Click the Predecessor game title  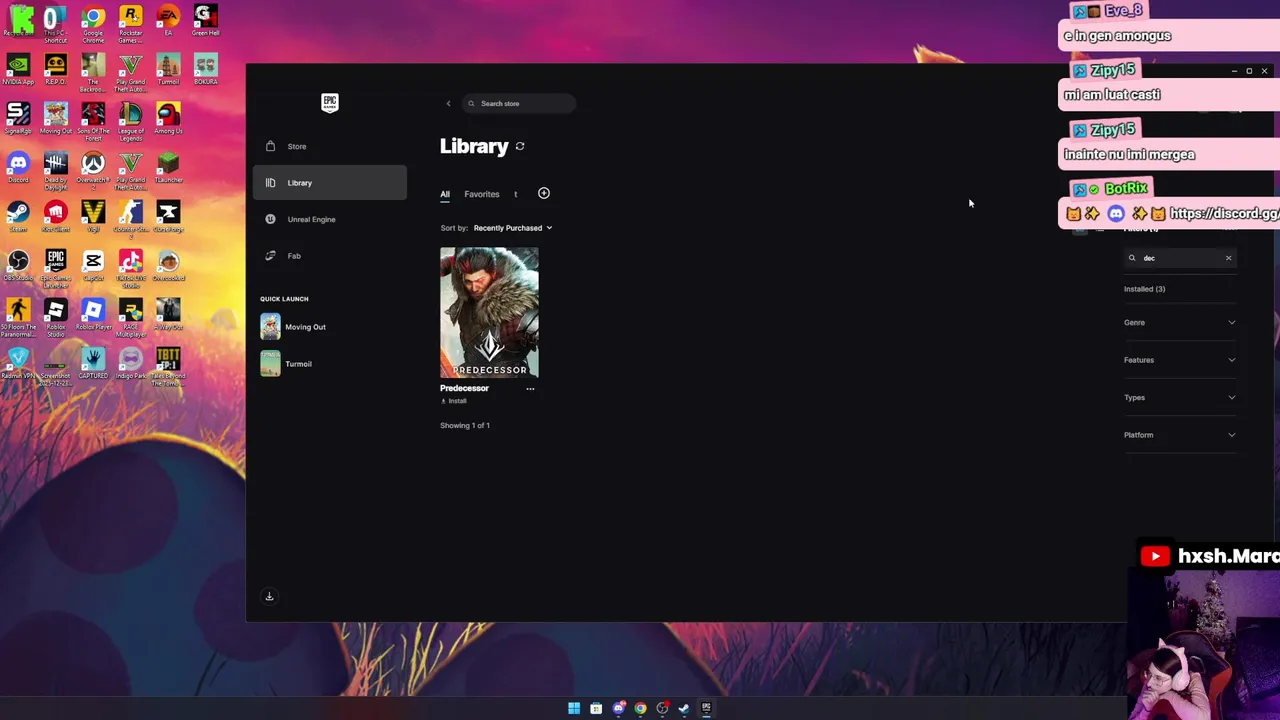tap(464, 388)
